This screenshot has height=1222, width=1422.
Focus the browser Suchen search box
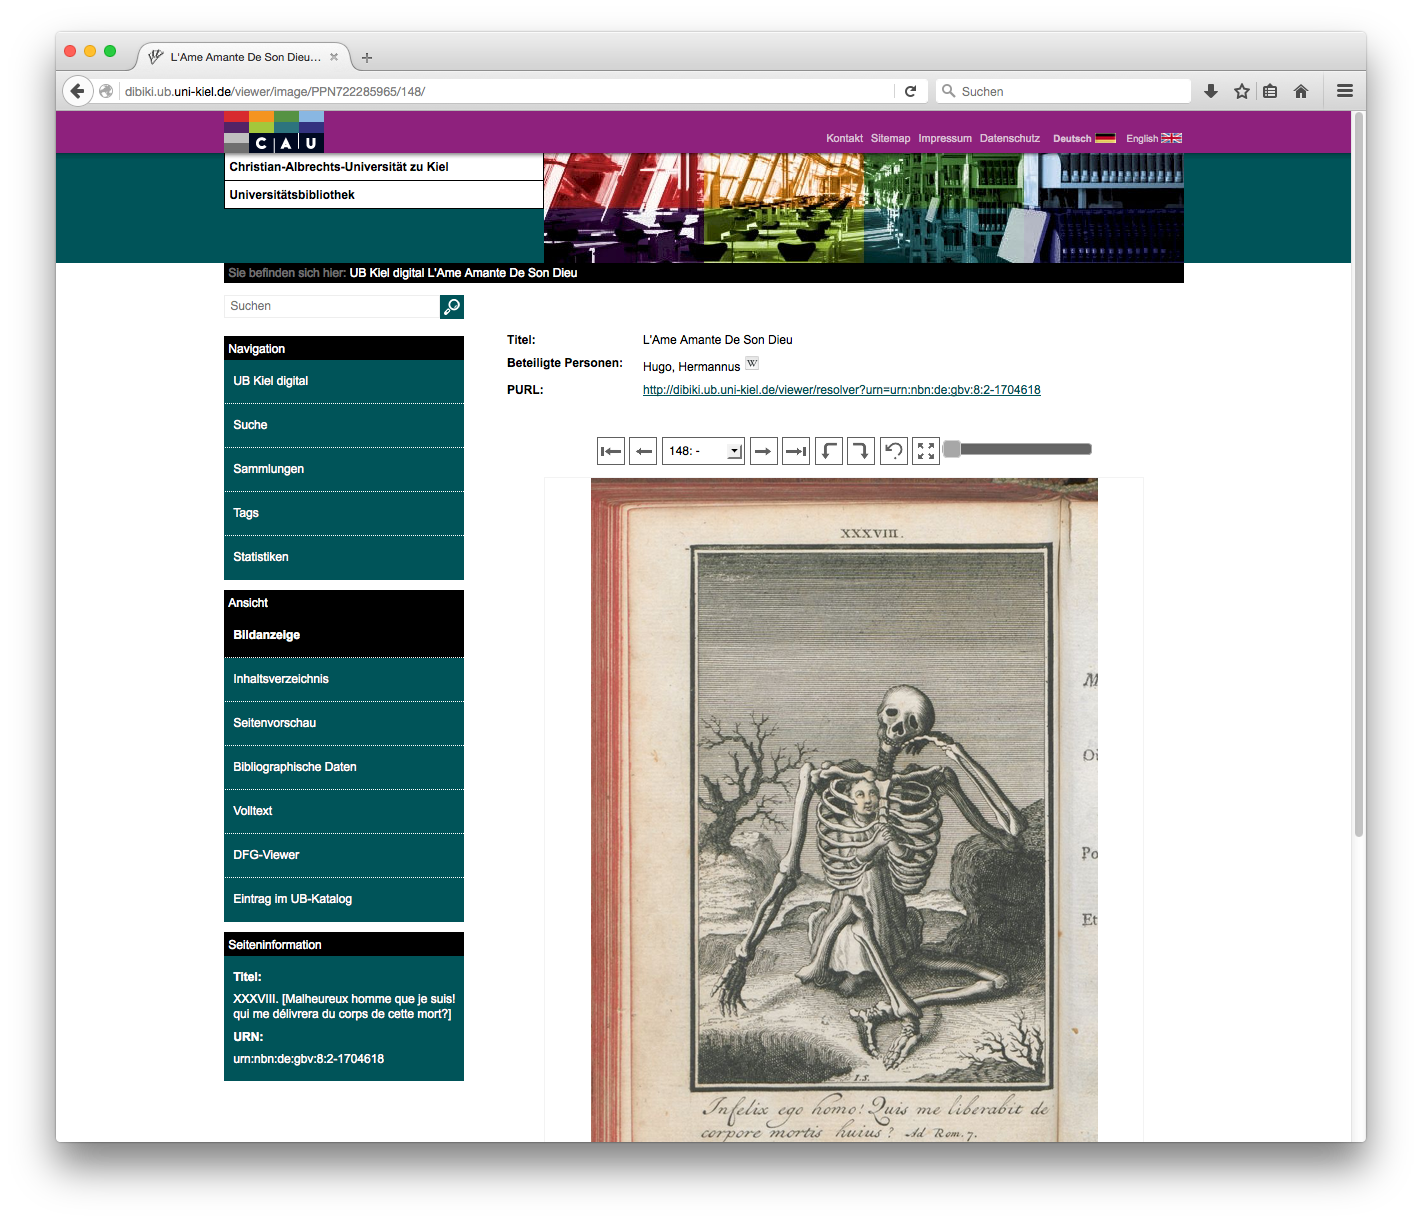tap(1064, 91)
